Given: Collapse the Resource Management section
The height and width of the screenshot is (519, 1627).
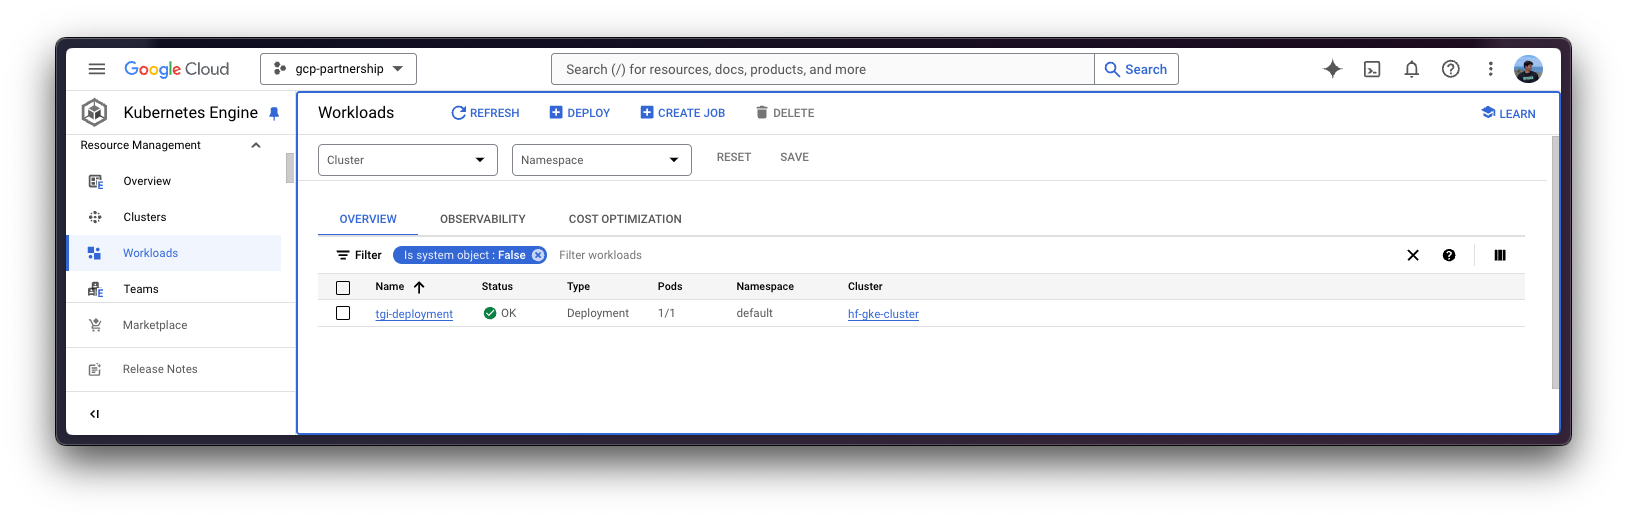Looking at the screenshot, I should [x=256, y=145].
